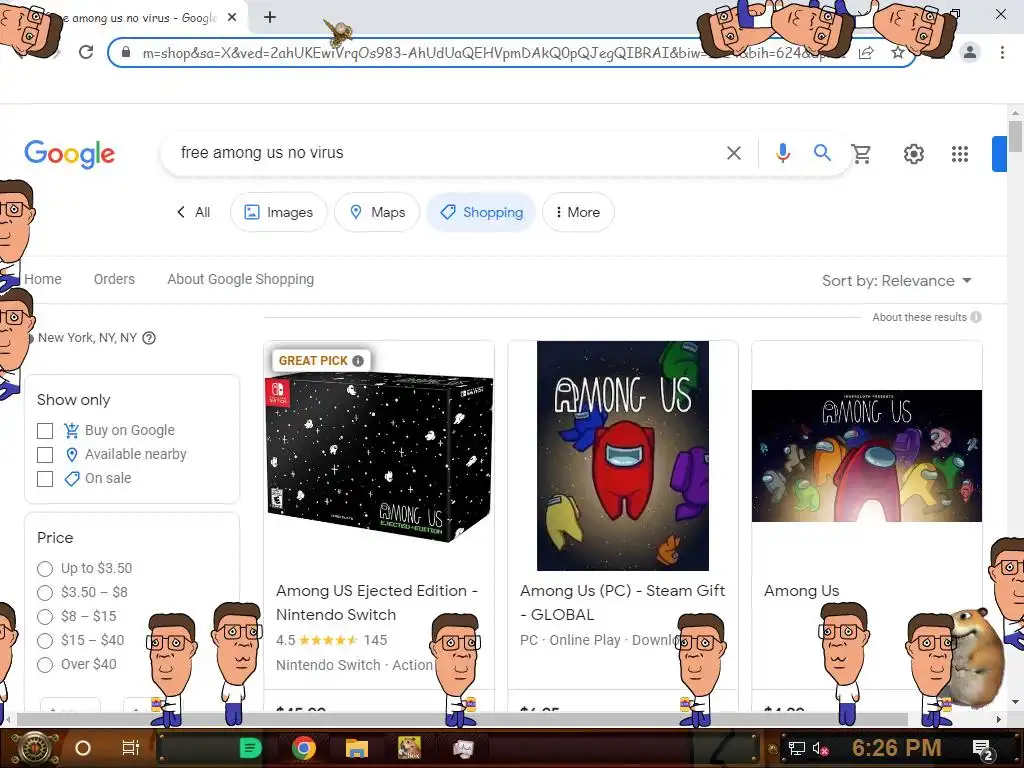Open the Chrome three-dot menu

1002,52
